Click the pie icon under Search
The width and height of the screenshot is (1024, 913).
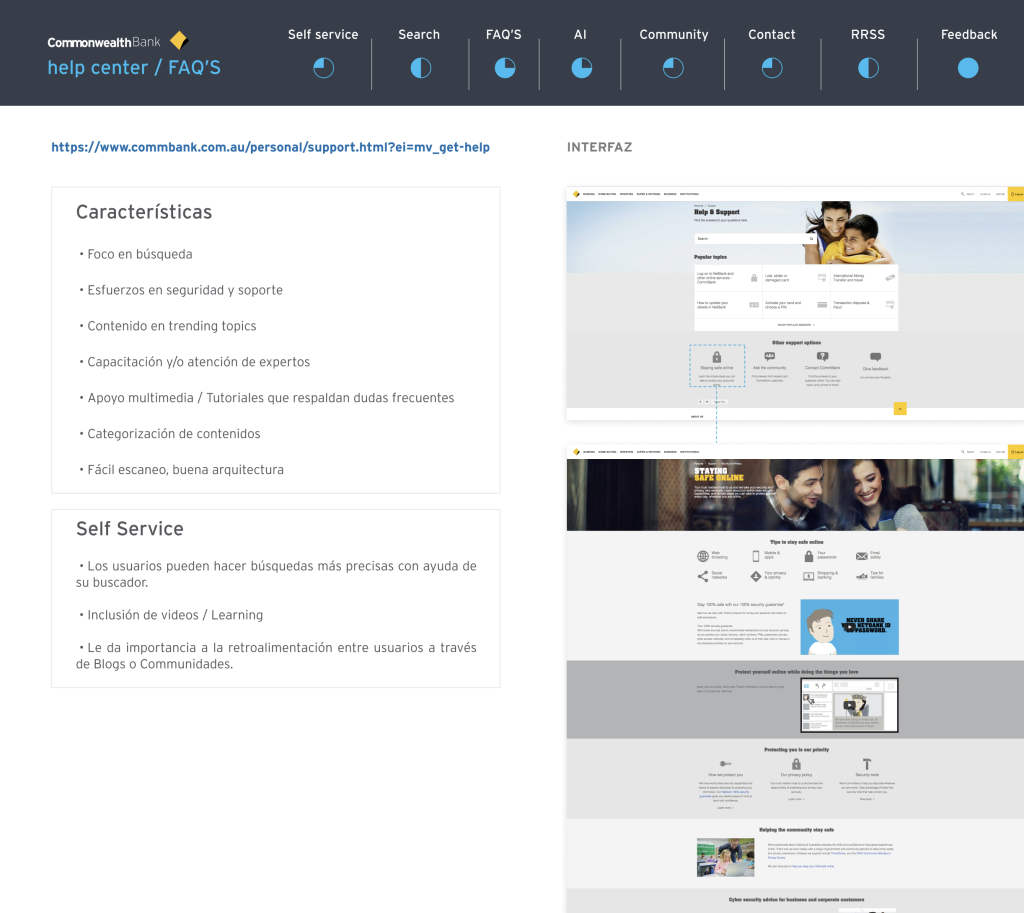(x=421, y=68)
